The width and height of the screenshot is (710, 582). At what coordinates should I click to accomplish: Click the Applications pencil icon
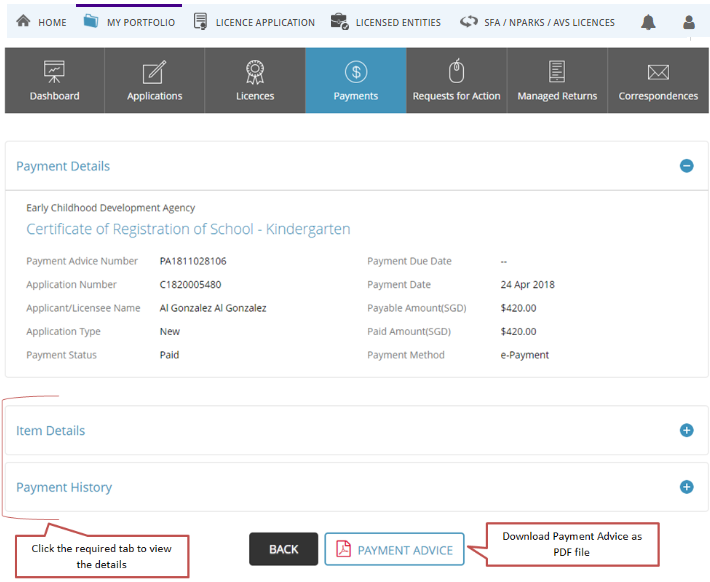[x=154, y=71]
